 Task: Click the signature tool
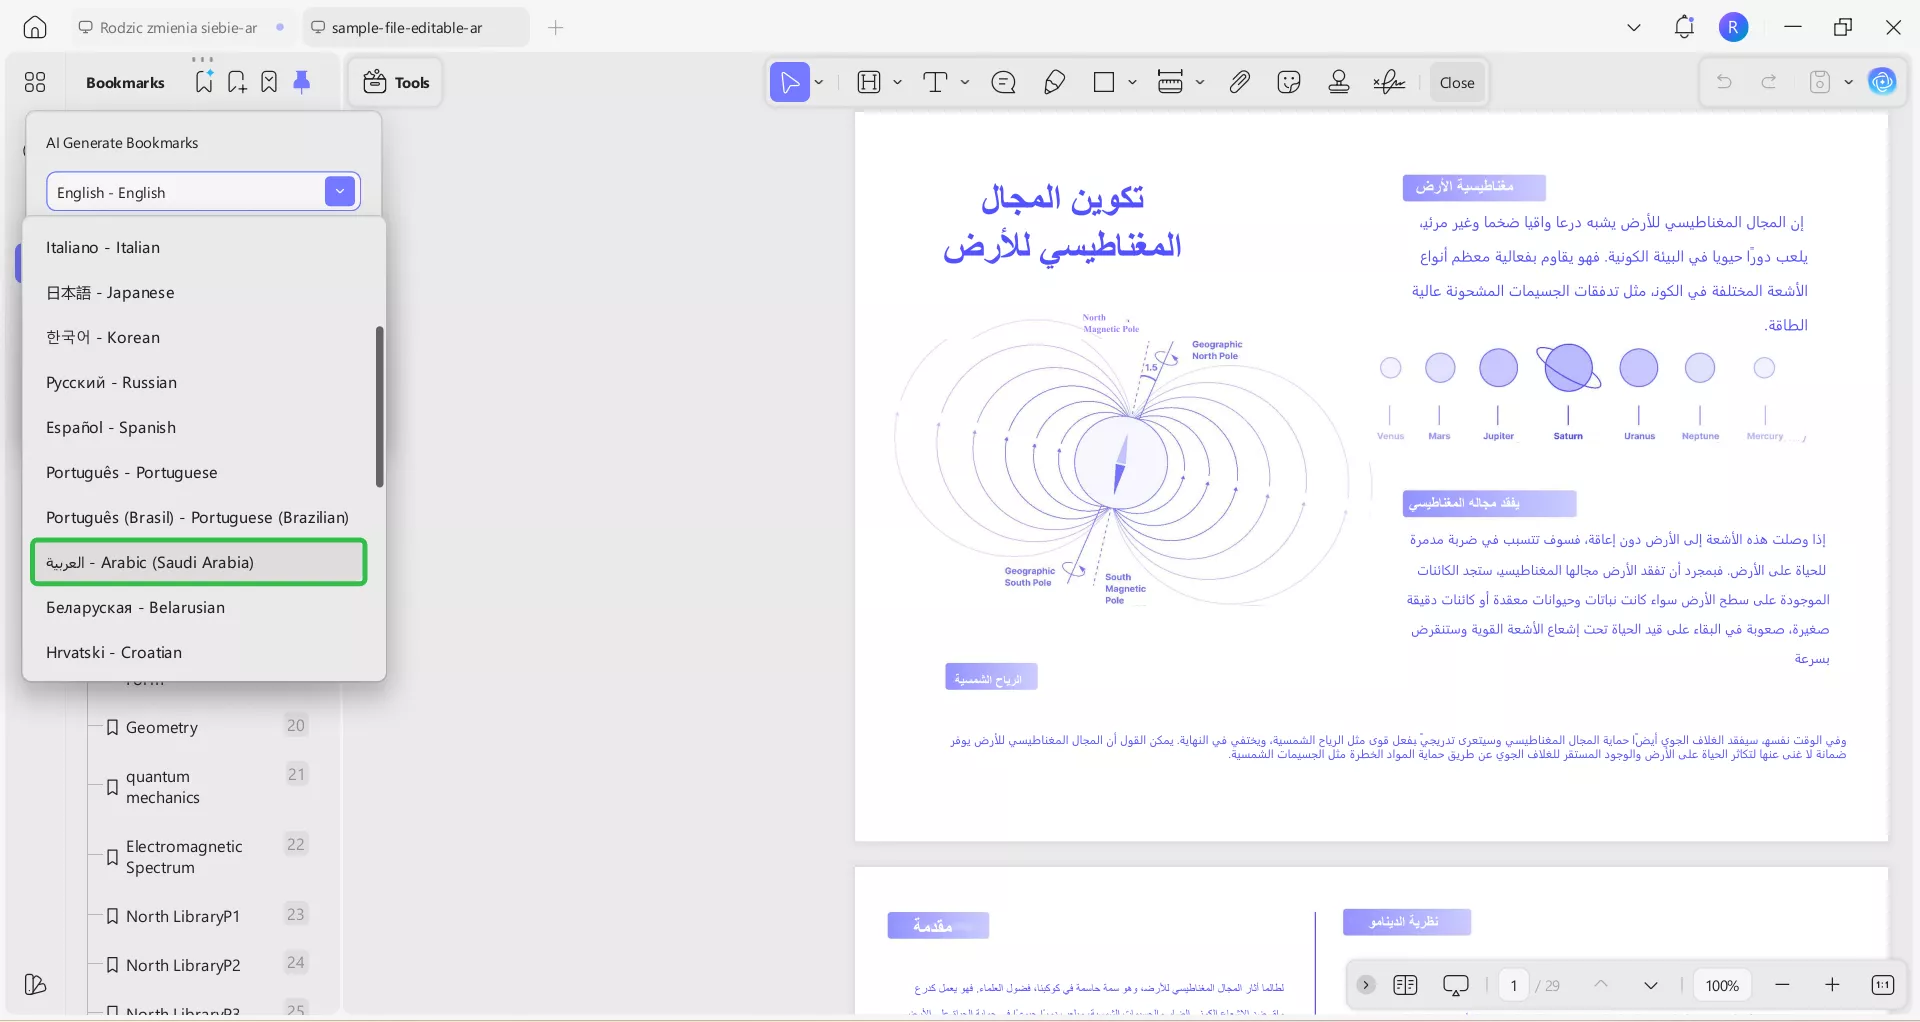[x=1389, y=82]
